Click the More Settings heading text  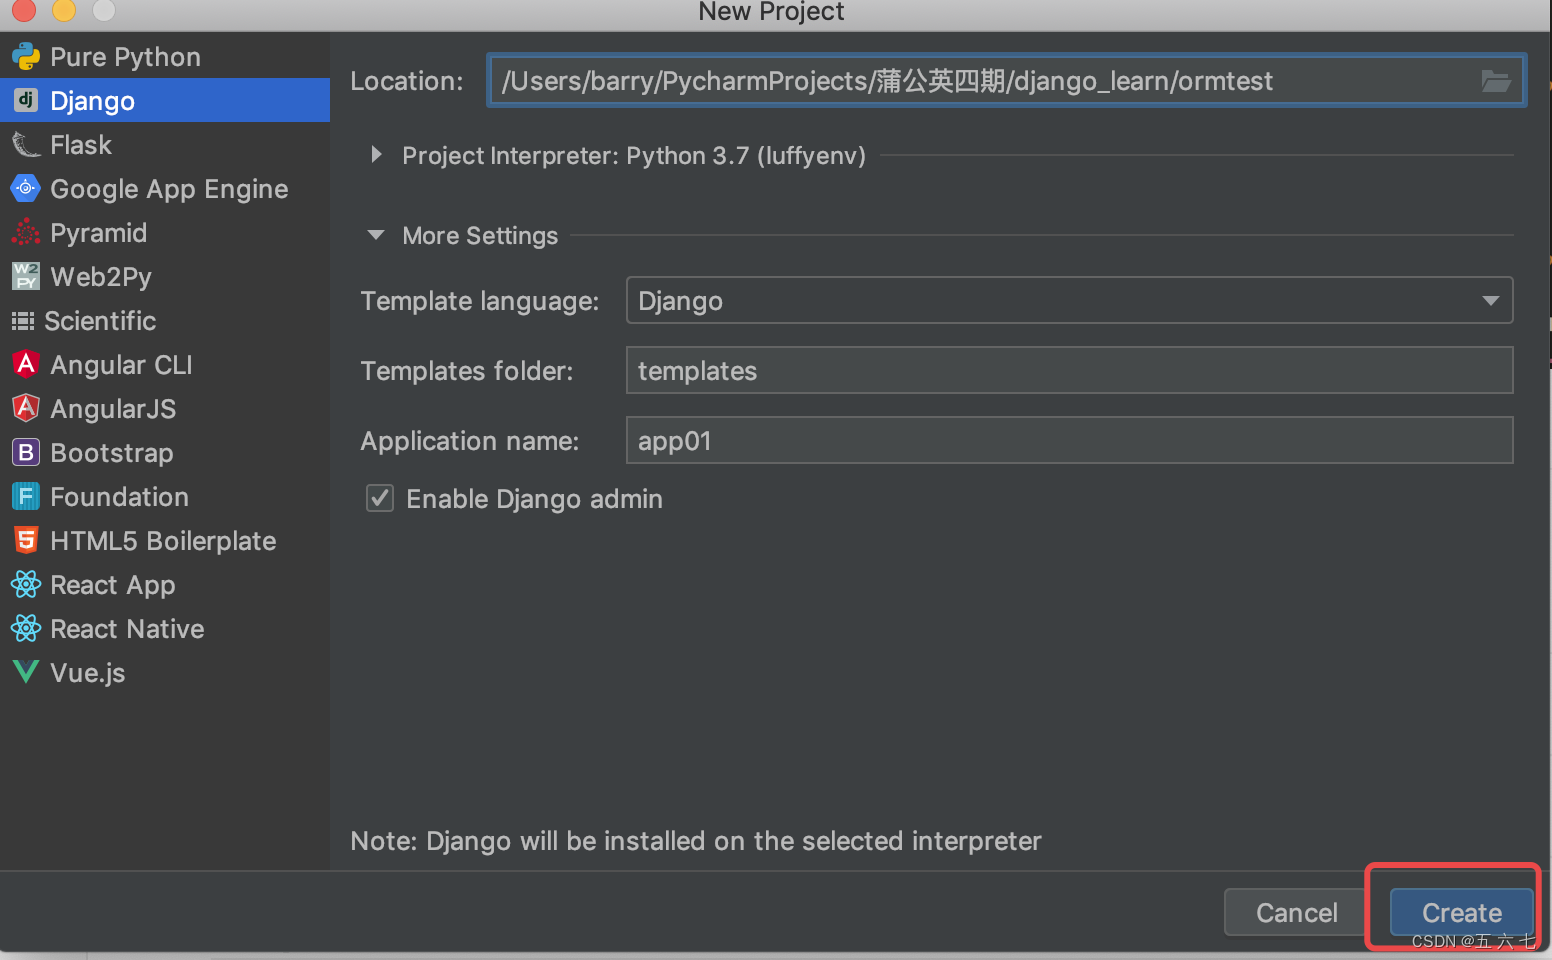click(480, 235)
